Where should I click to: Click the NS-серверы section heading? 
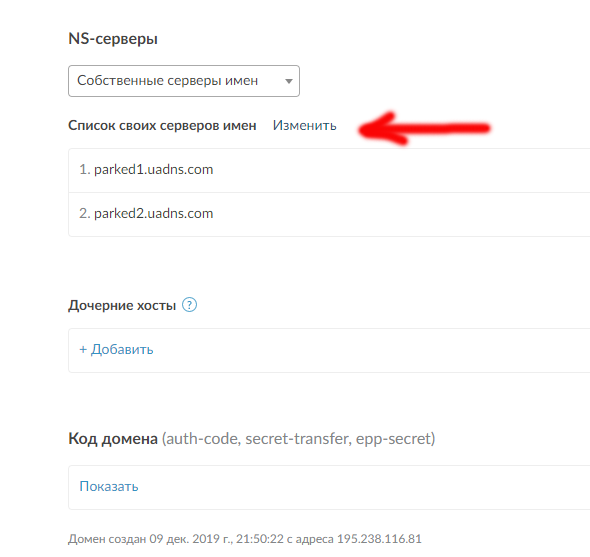coord(113,39)
